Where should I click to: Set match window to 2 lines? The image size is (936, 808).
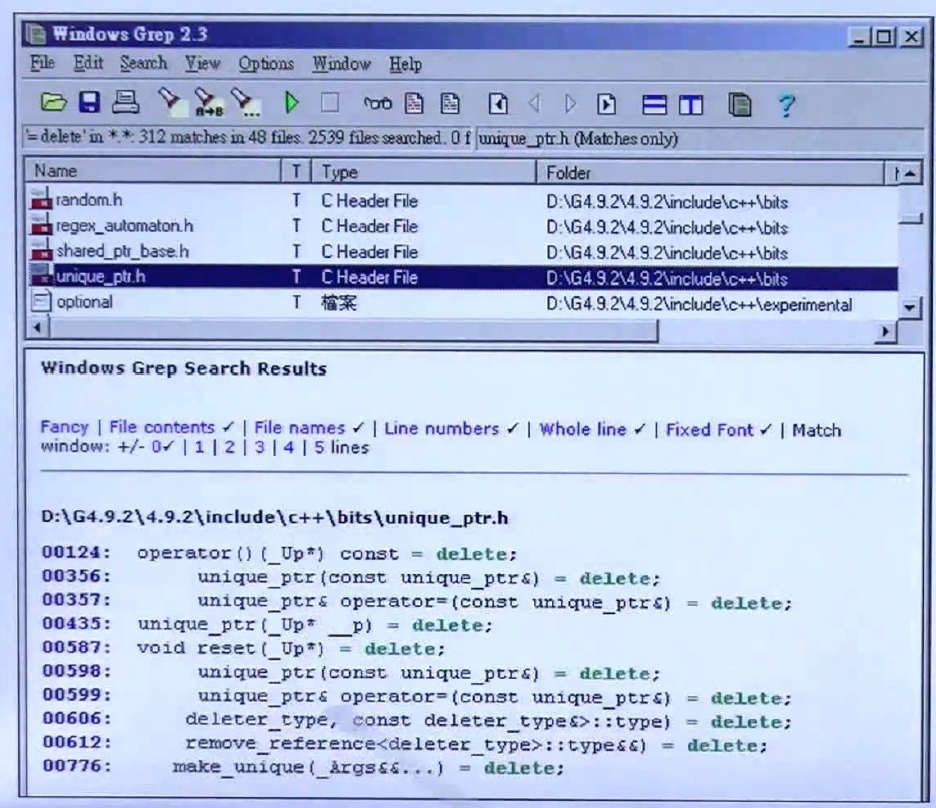point(229,447)
